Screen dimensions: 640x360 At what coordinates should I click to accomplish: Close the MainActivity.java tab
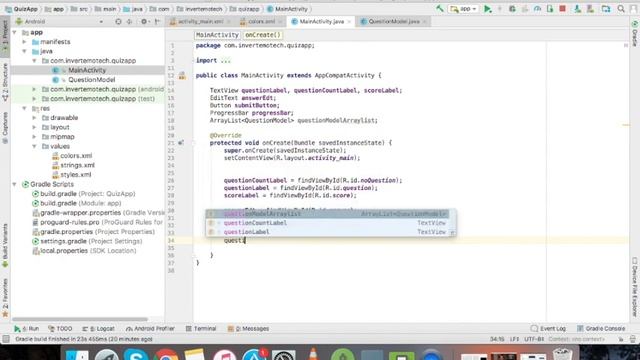coord(349,22)
